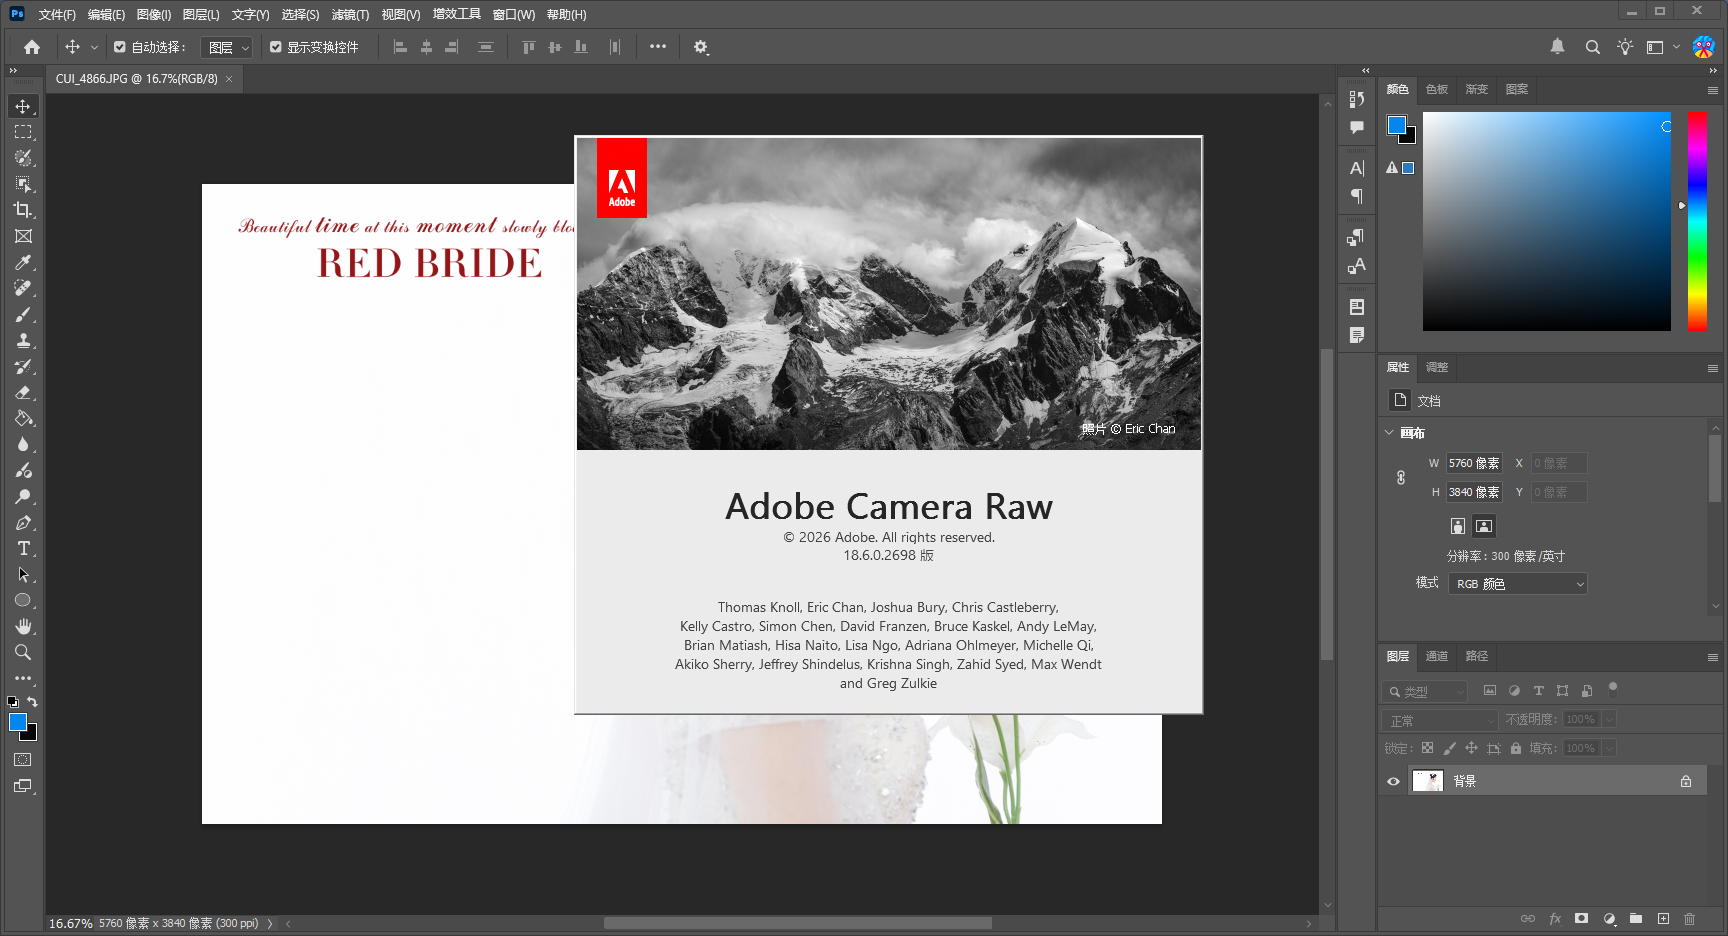Open the layer filter 类型 dropdown
Image resolution: width=1728 pixels, height=936 pixels.
pos(1425,691)
